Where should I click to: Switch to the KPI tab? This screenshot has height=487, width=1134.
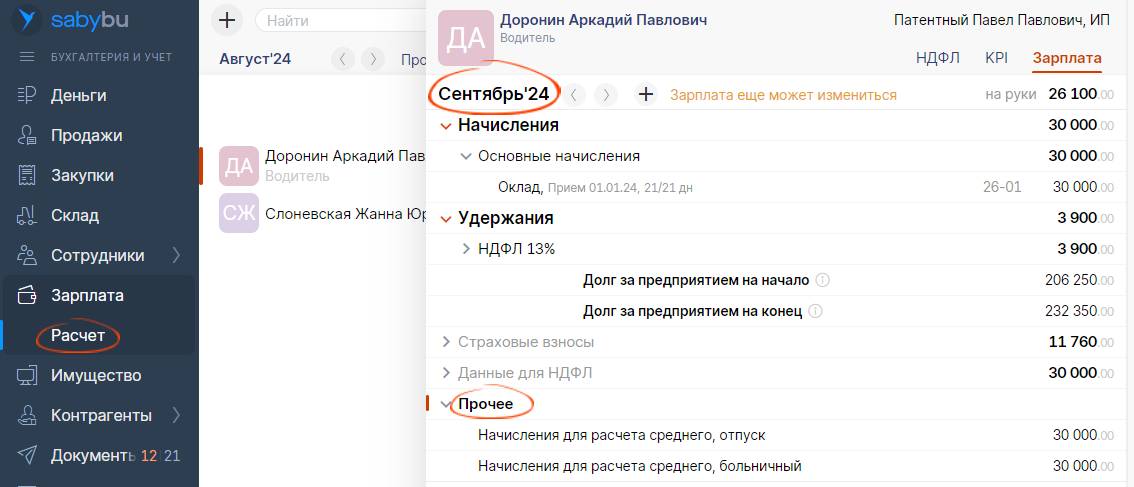[x=996, y=58]
